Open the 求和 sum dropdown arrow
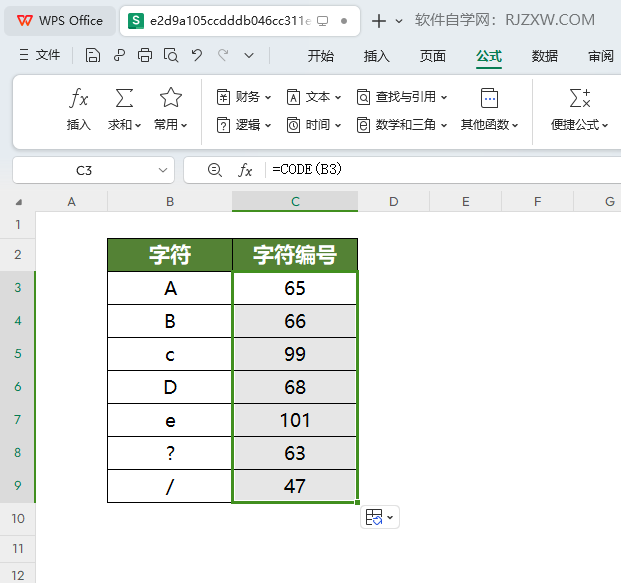The image size is (621, 583). click(x=138, y=126)
